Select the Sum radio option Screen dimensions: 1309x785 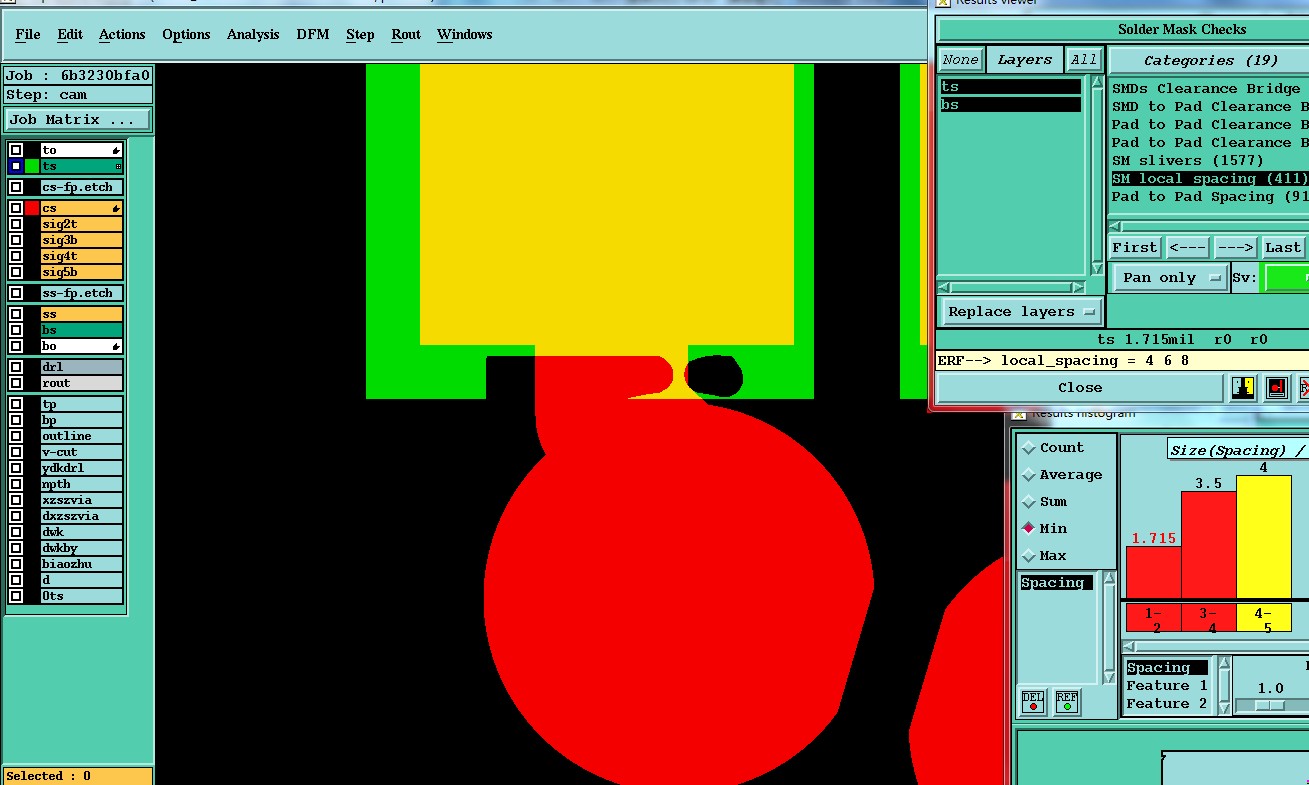pyautogui.click(x=1029, y=502)
